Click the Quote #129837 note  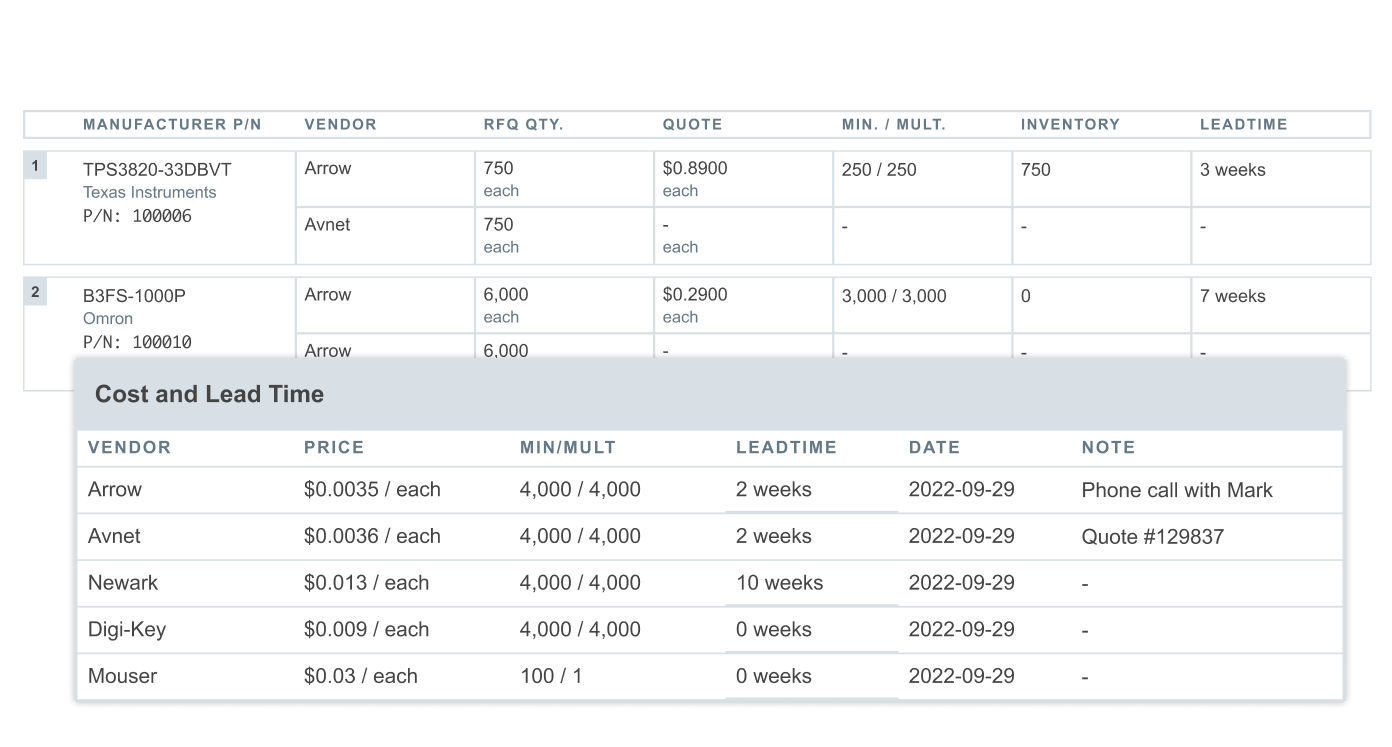click(1153, 537)
